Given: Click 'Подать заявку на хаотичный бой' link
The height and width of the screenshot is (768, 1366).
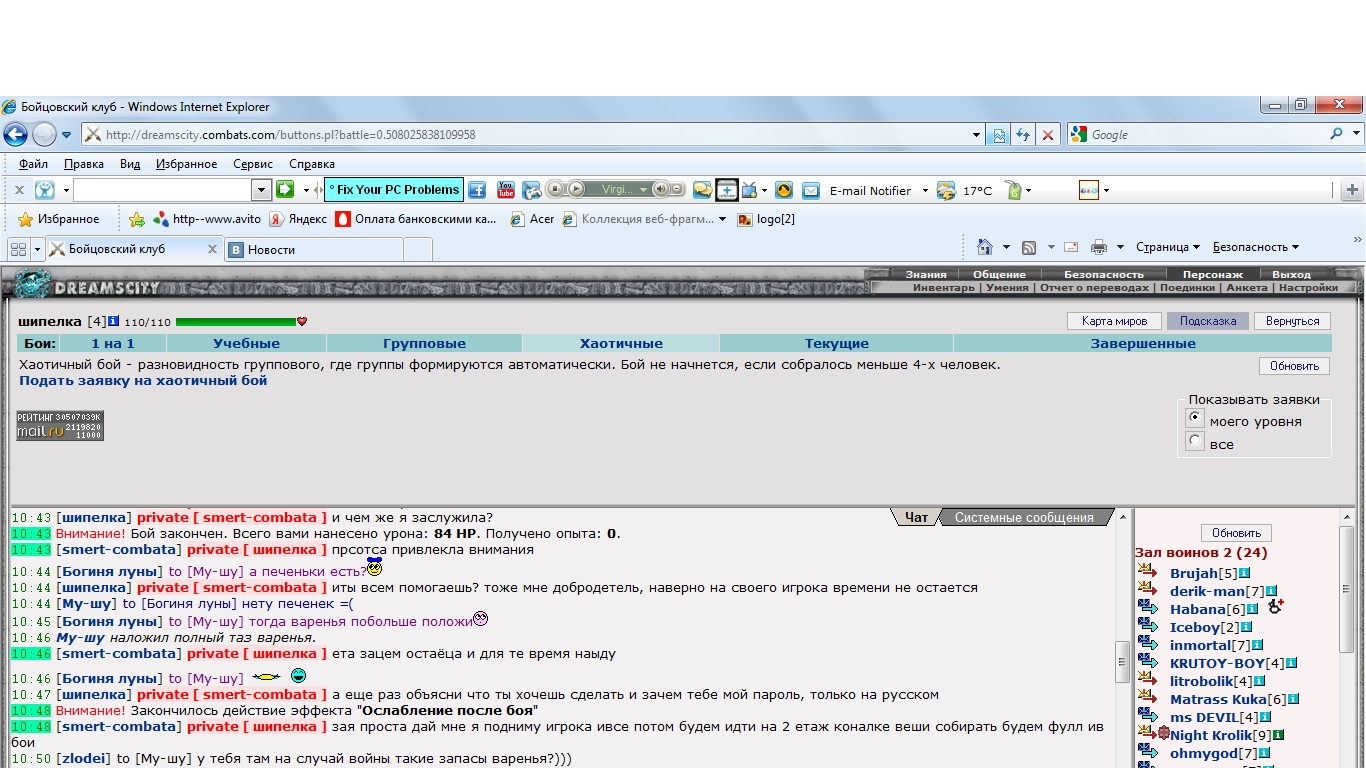Looking at the screenshot, I should click(143, 380).
